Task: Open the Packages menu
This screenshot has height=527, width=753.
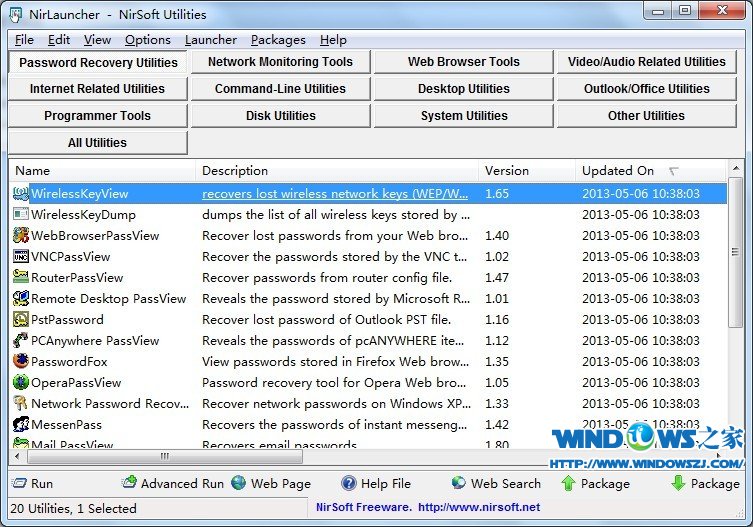Action: (x=278, y=40)
